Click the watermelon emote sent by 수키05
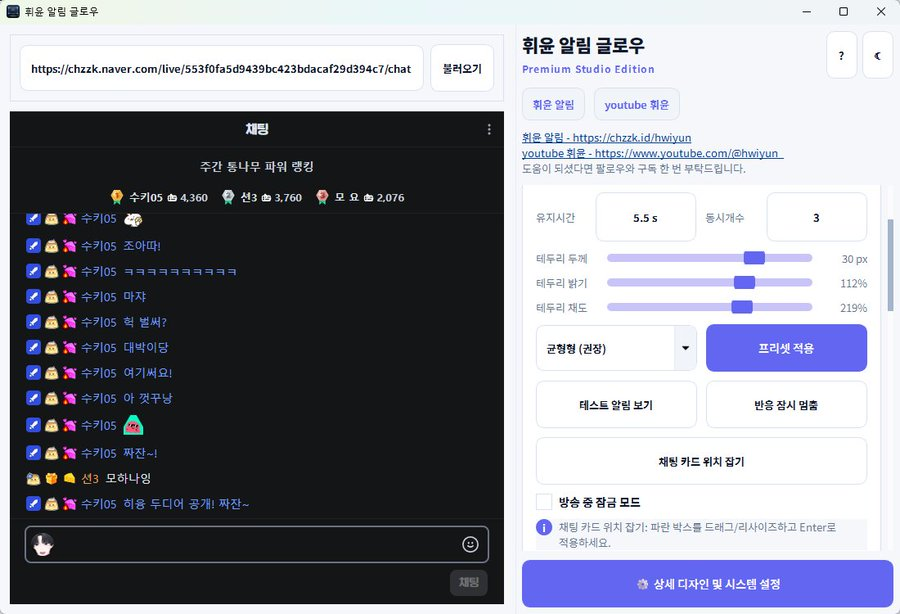 tap(134, 426)
